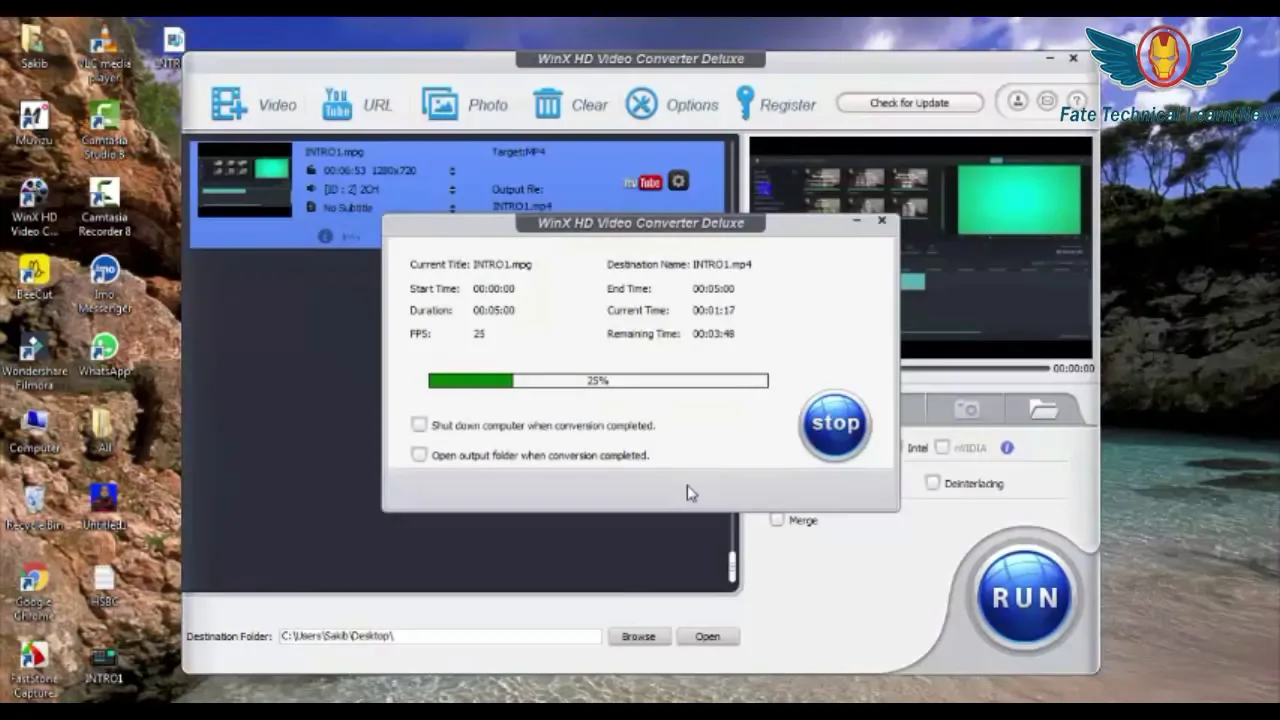Click the INTRO1.mpg file name in list
Viewport: 1280px width, 720px height.
tap(335, 152)
